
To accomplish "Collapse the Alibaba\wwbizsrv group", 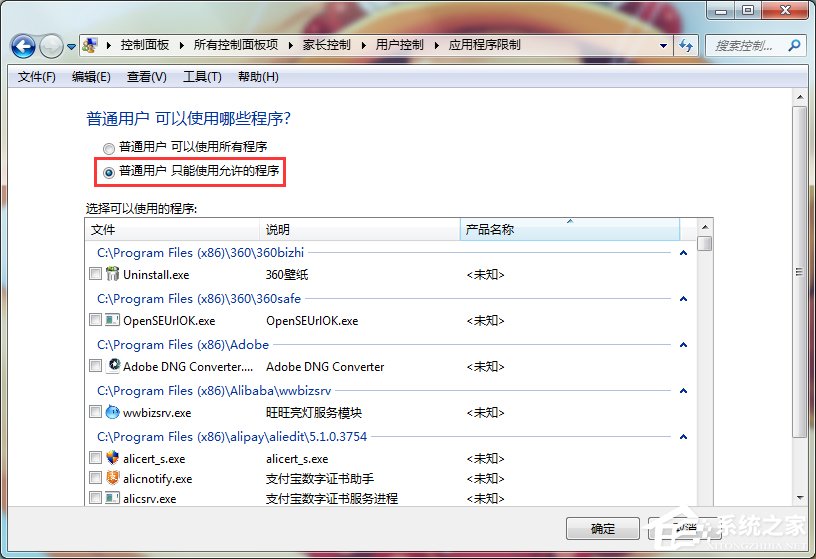I will (683, 391).
